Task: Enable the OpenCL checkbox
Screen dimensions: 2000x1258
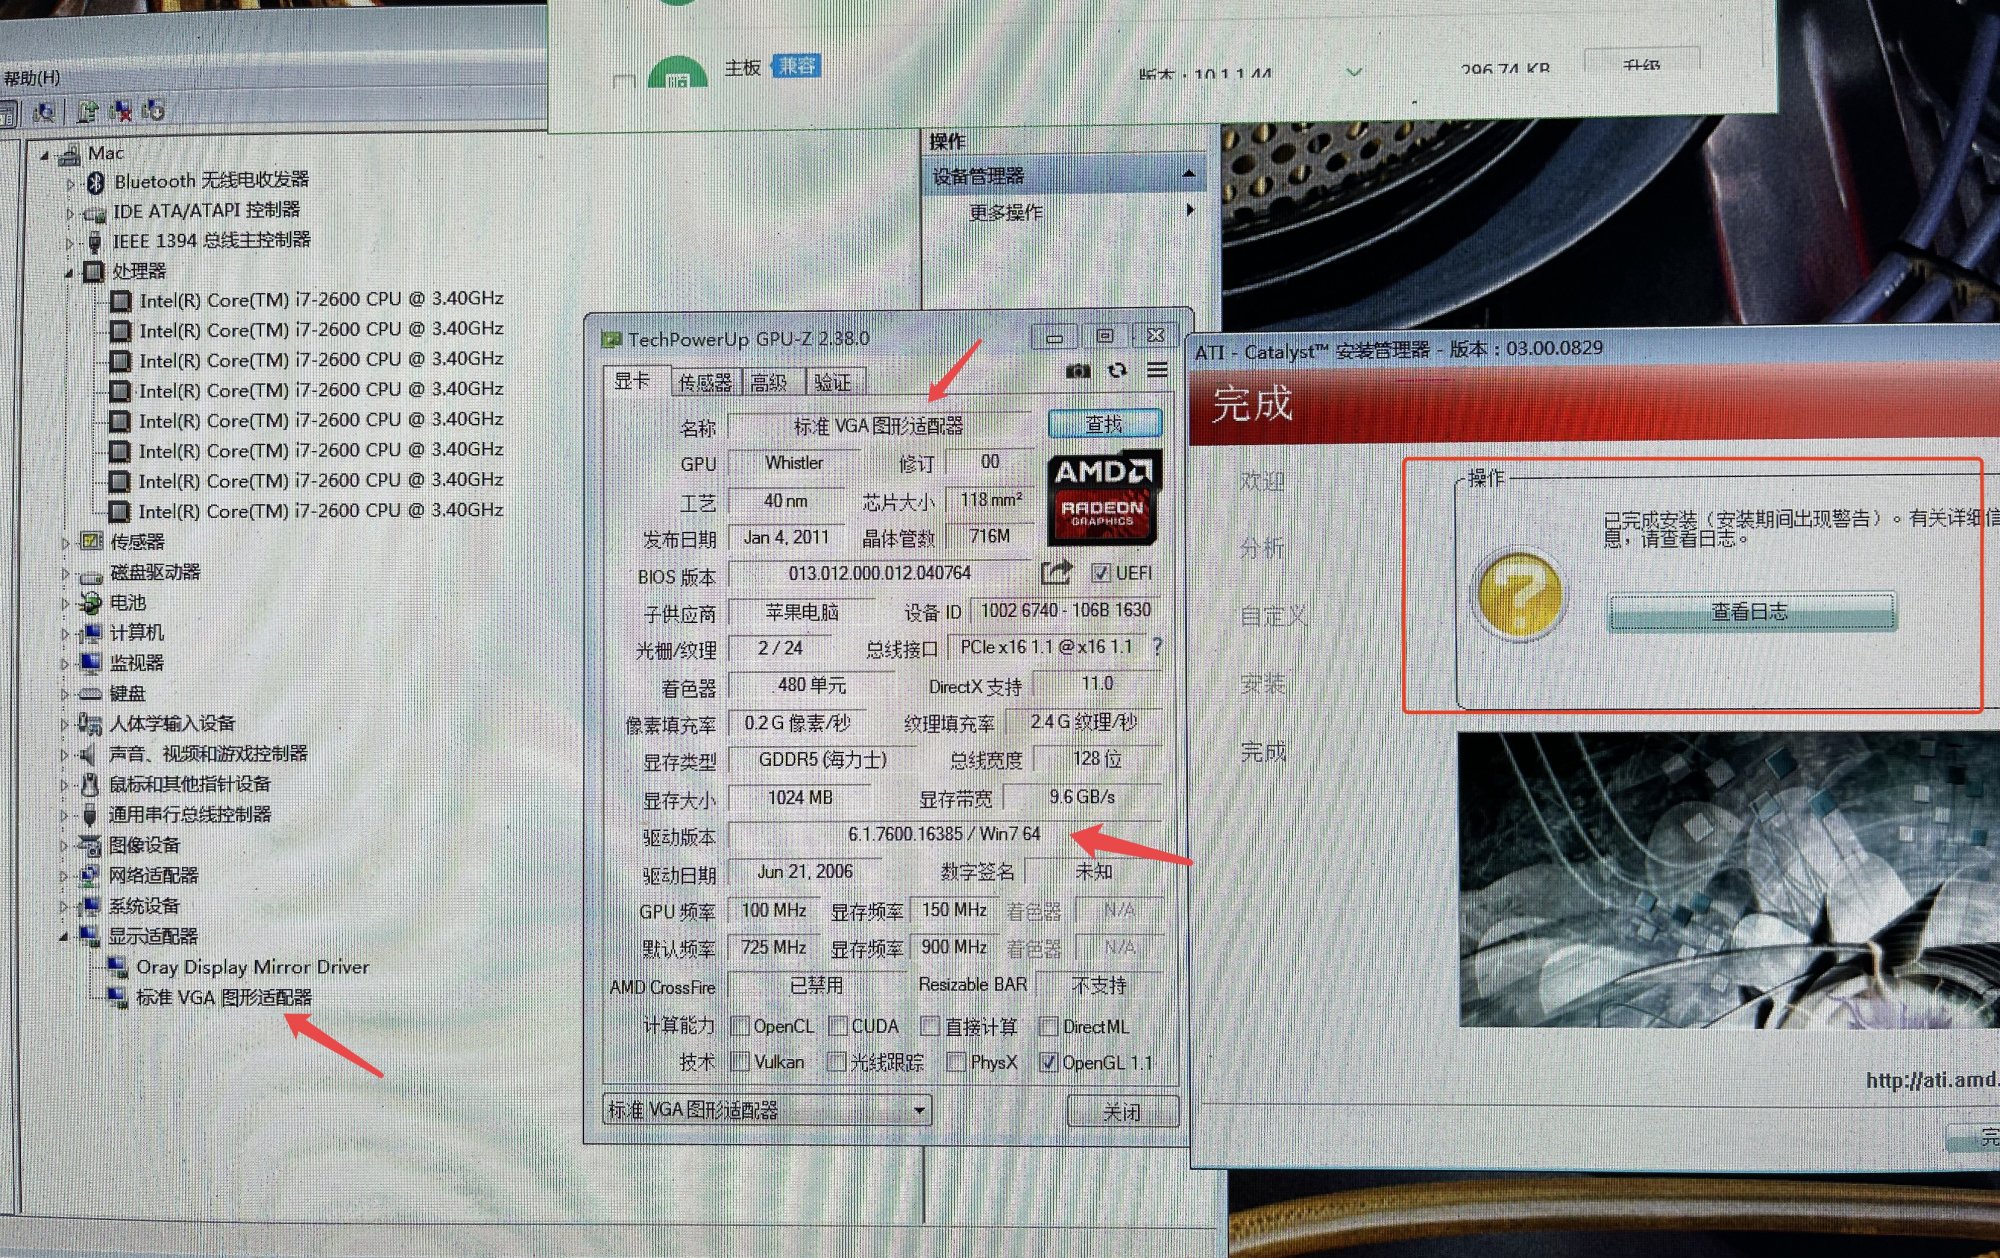Action: tap(740, 1025)
